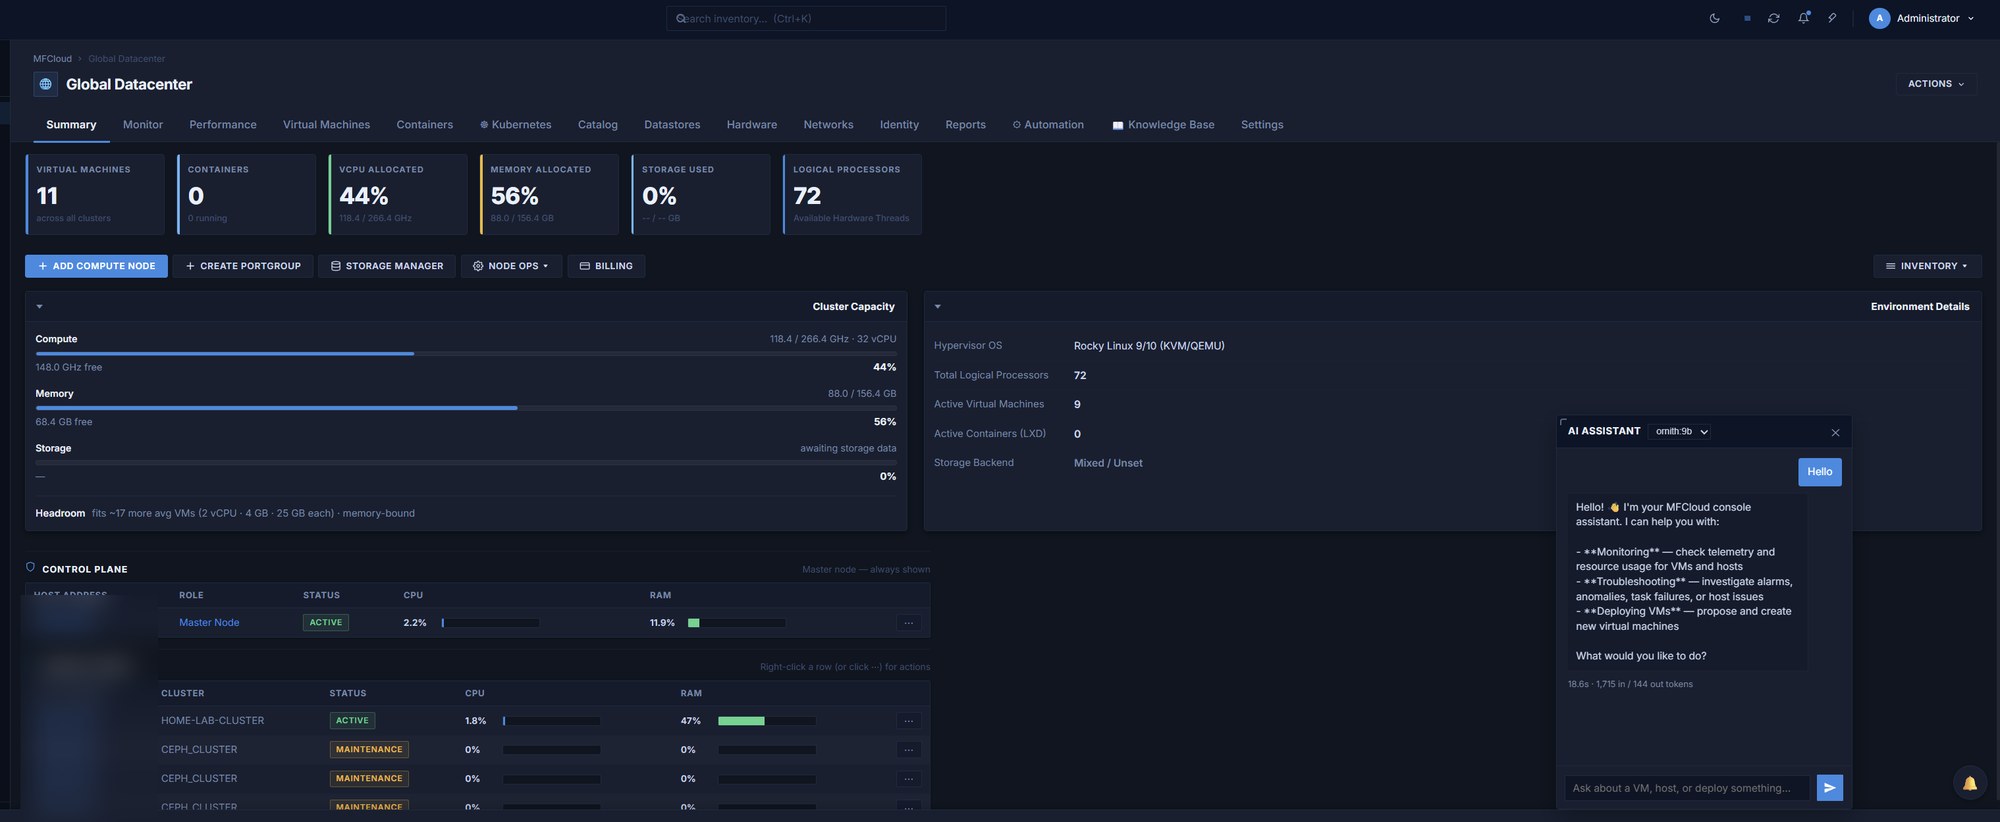Open the Node Ops dropdown
Screen dimensions: 2000x822
point(510,266)
